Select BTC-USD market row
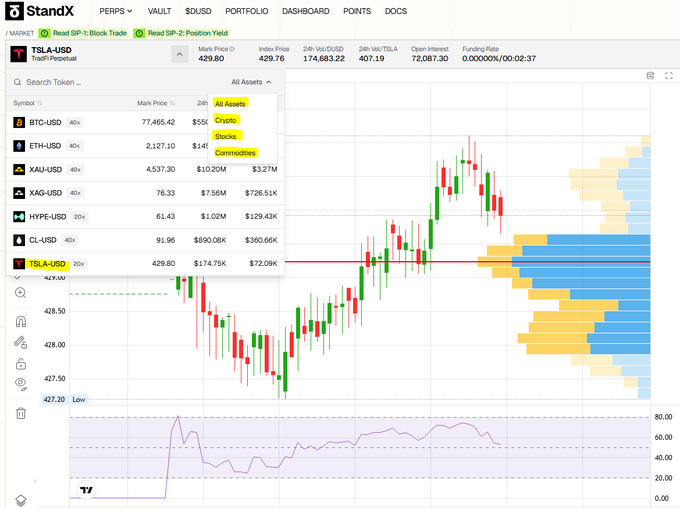680x509 pixels. coord(145,122)
